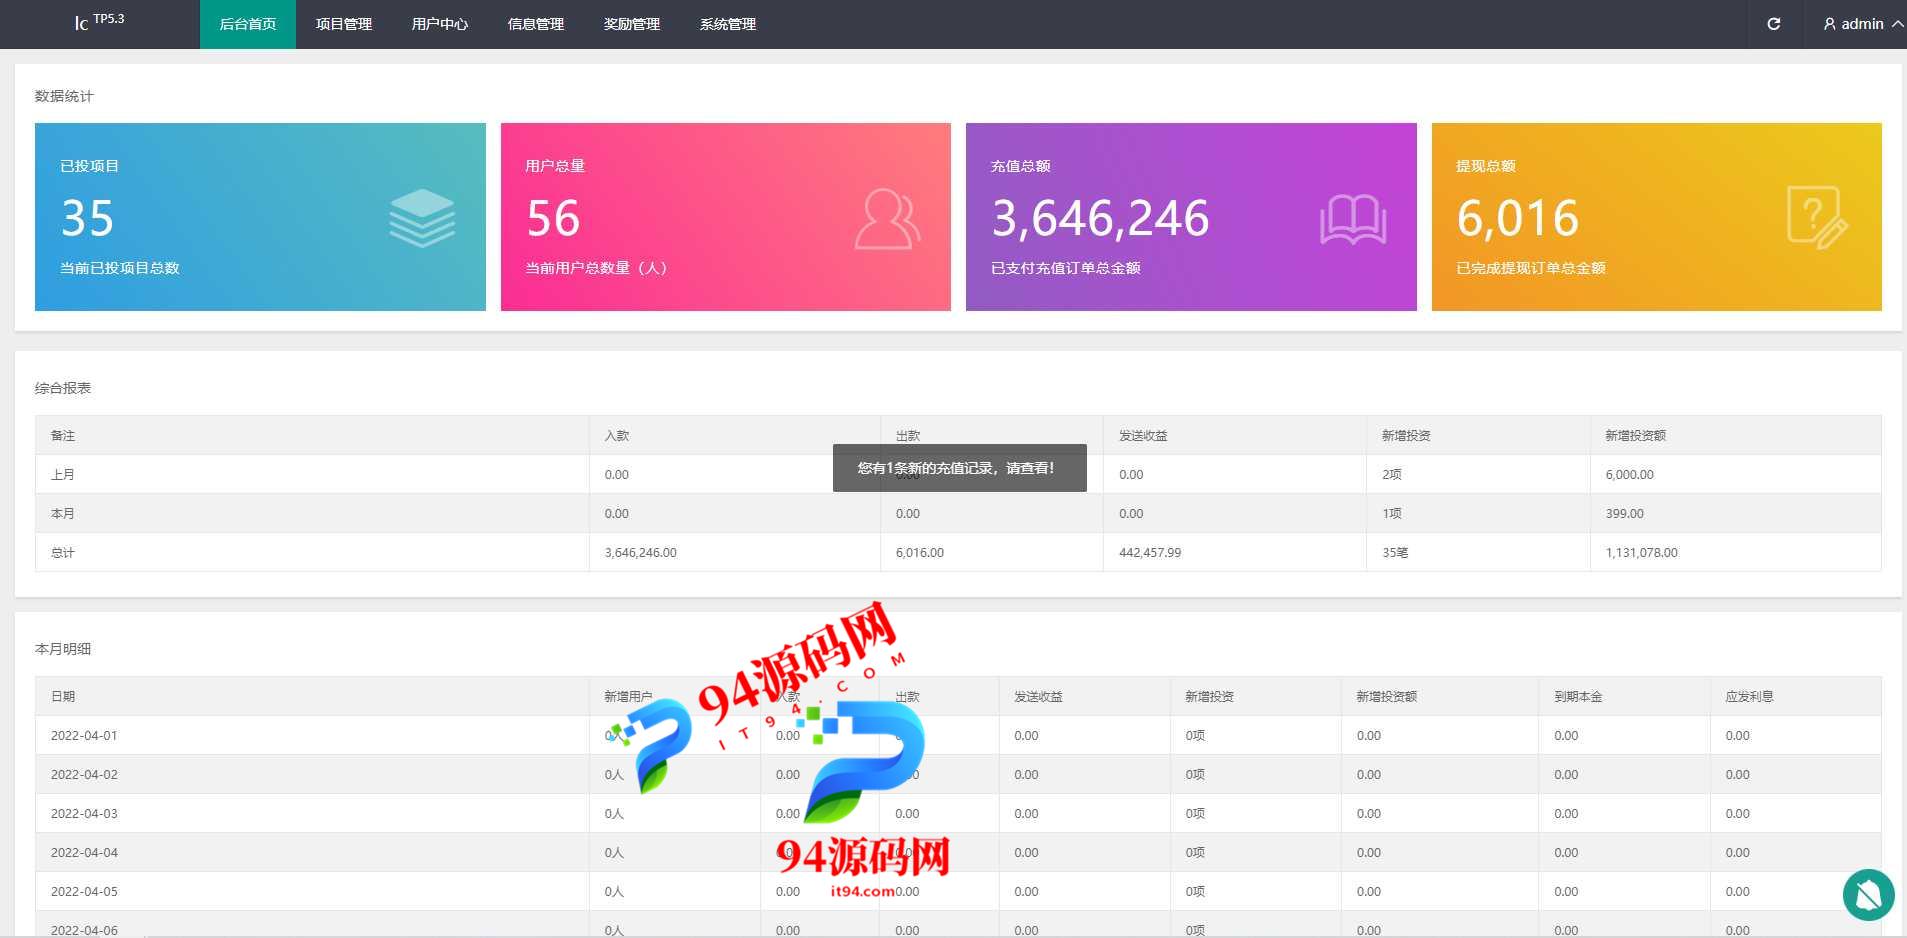
Task: Click the stacked layers icon on blue card
Action: [x=421, y=218]
